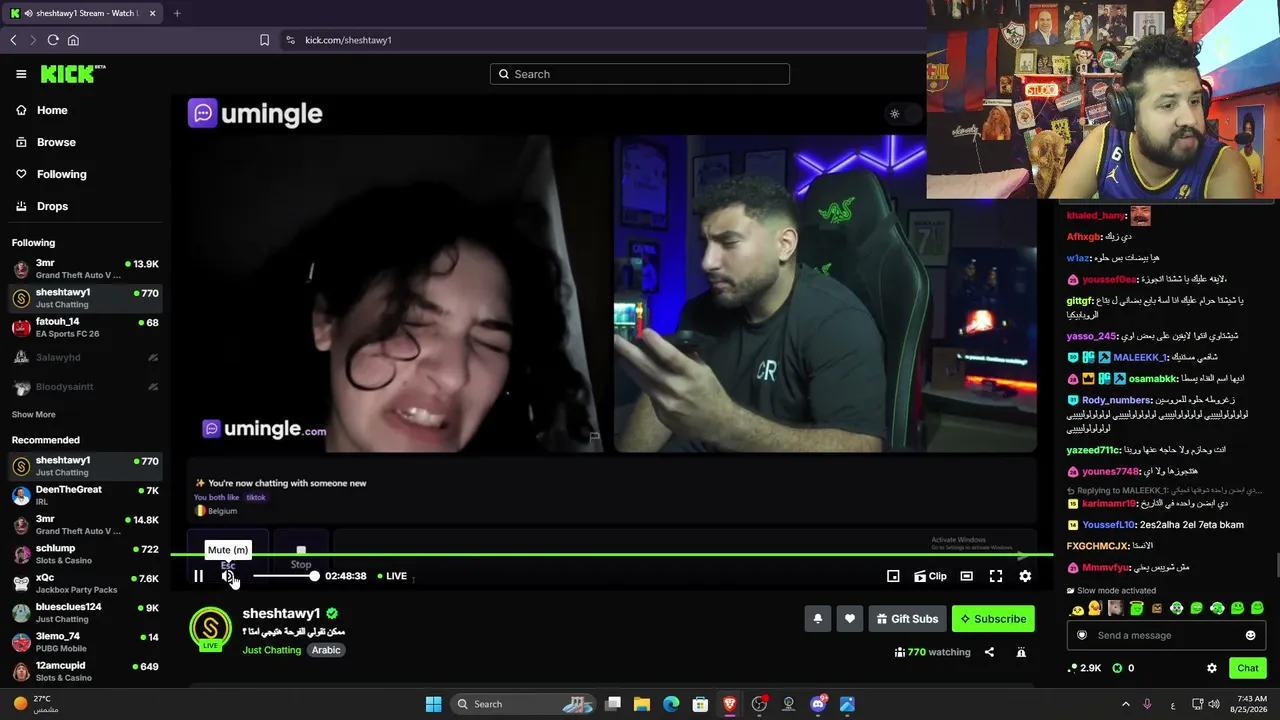Pause the live stream playback
The width and height of the screenshot is (1280, 720).
(x=198, y=576)
